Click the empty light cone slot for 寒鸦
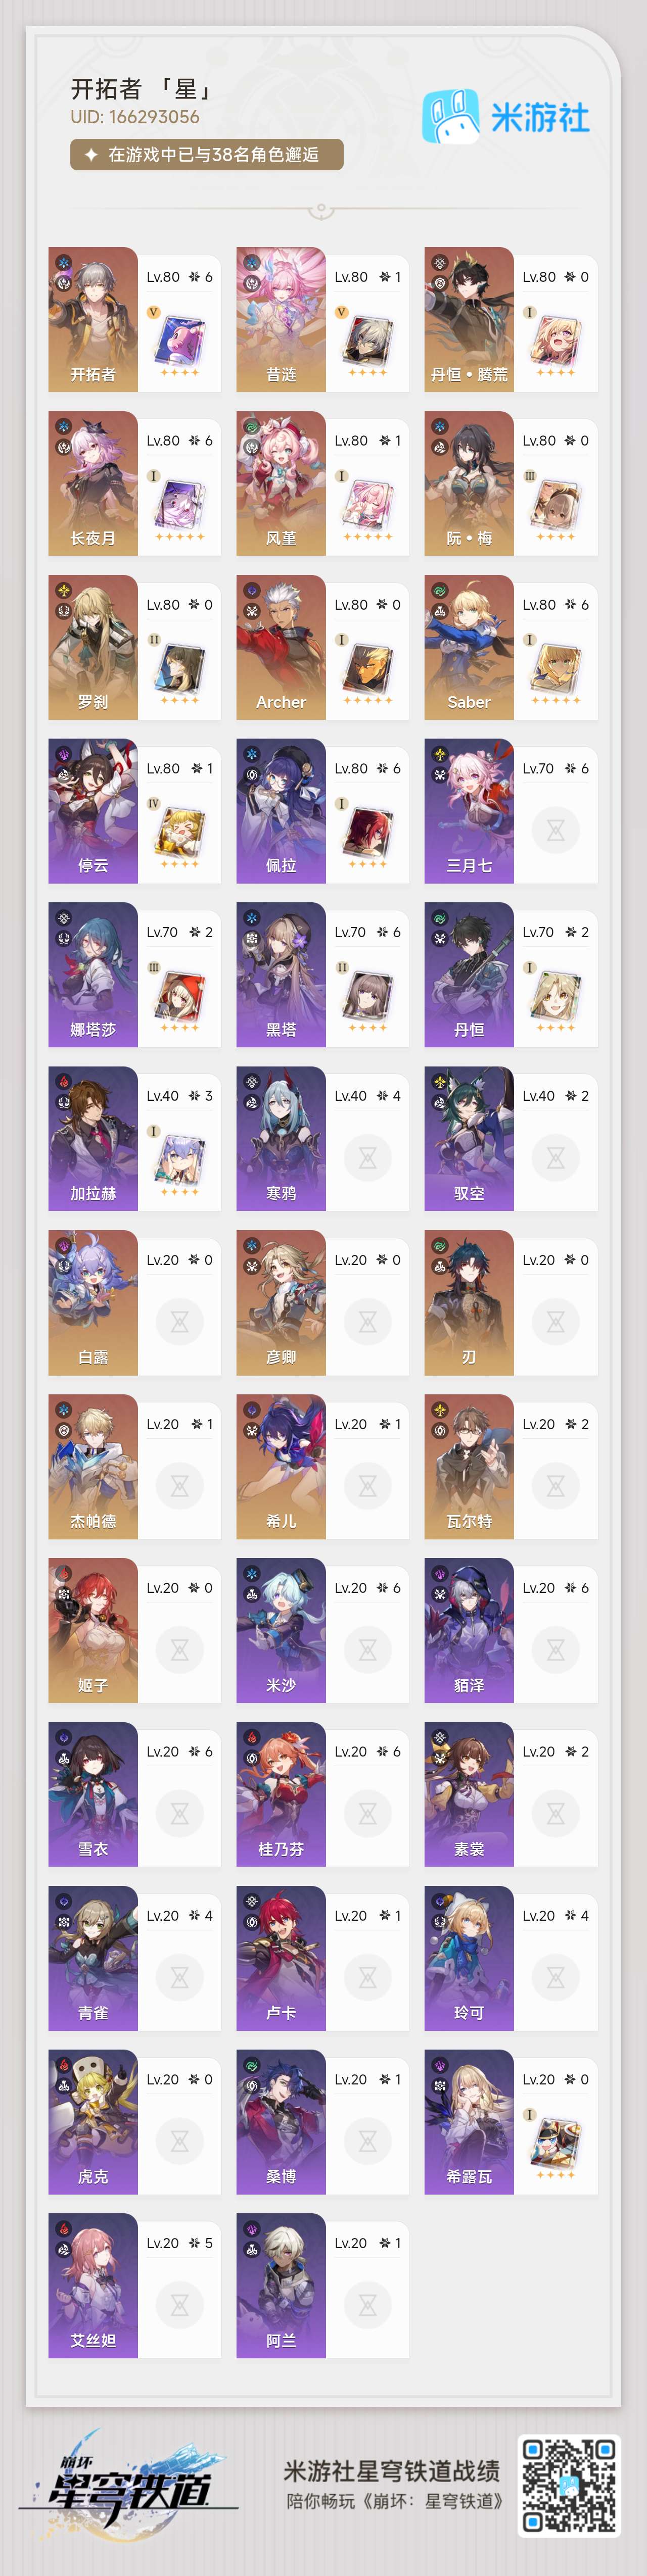The image size is (647, 2576). (368, 1158)
